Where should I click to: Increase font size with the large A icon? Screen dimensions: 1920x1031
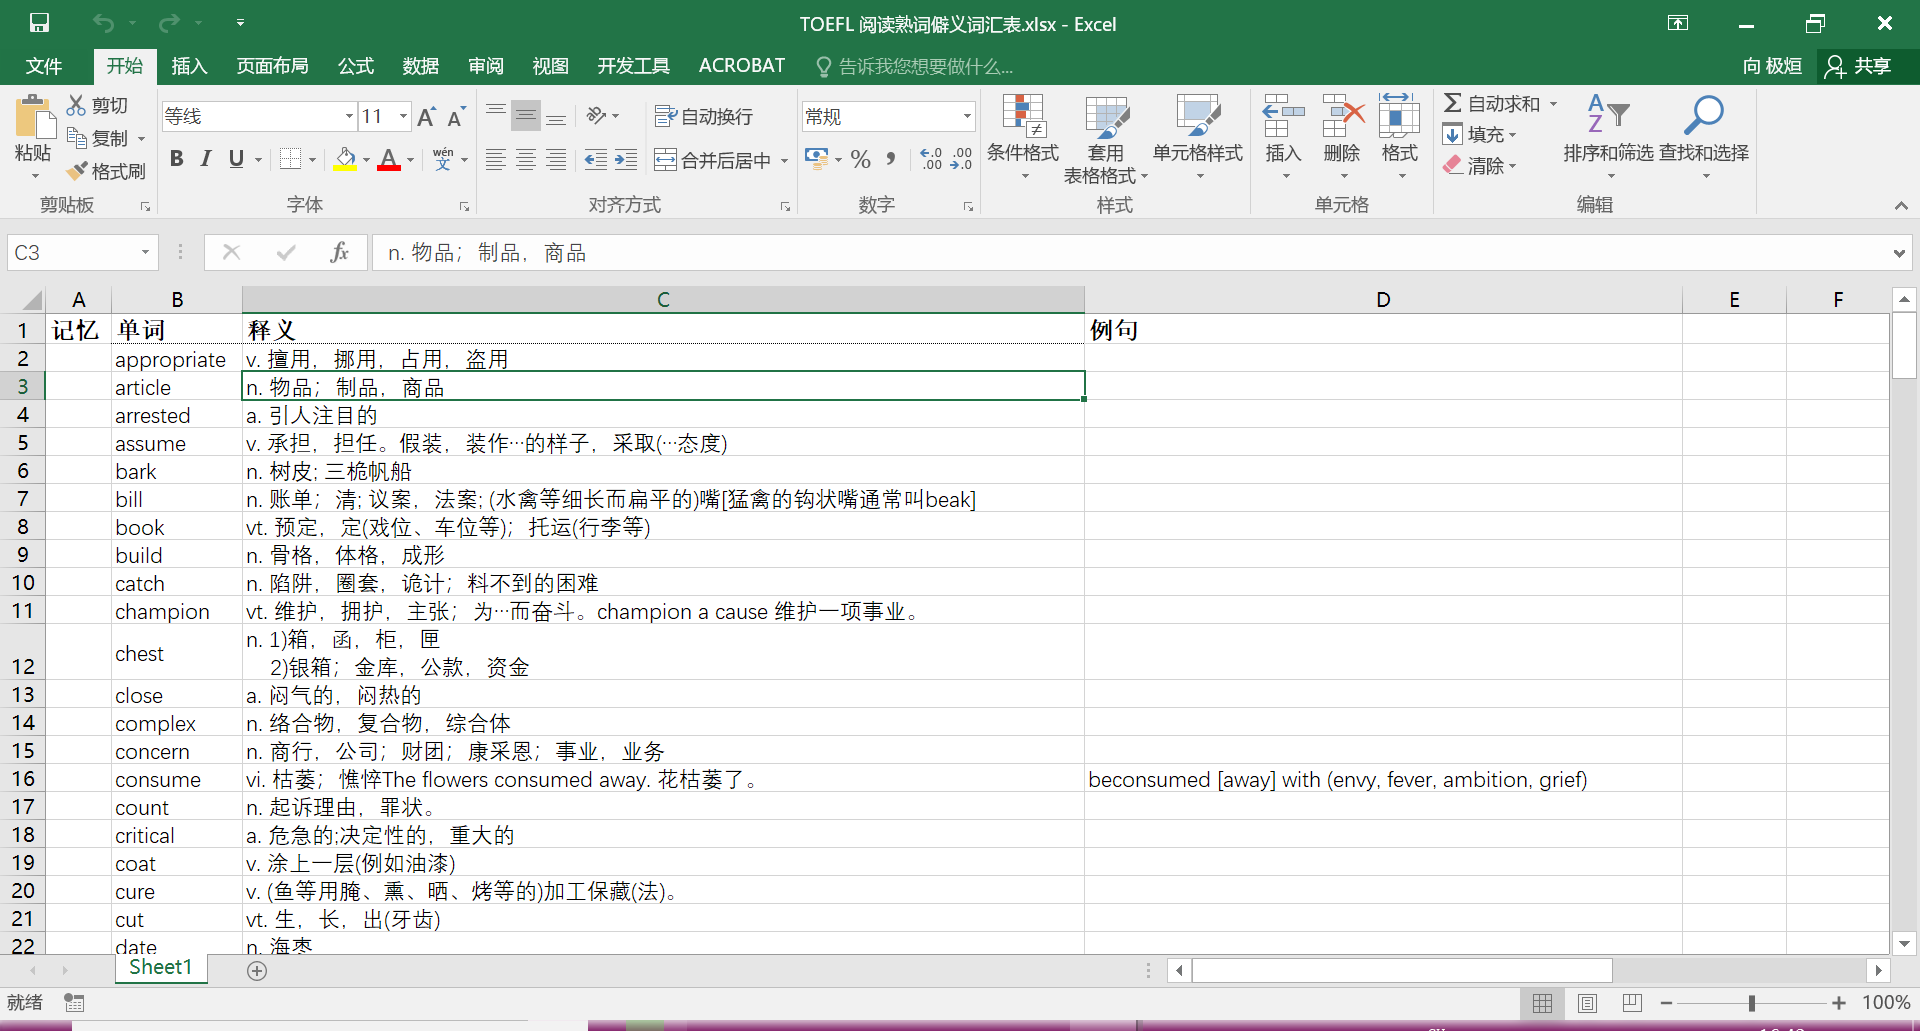click(427, 117)
